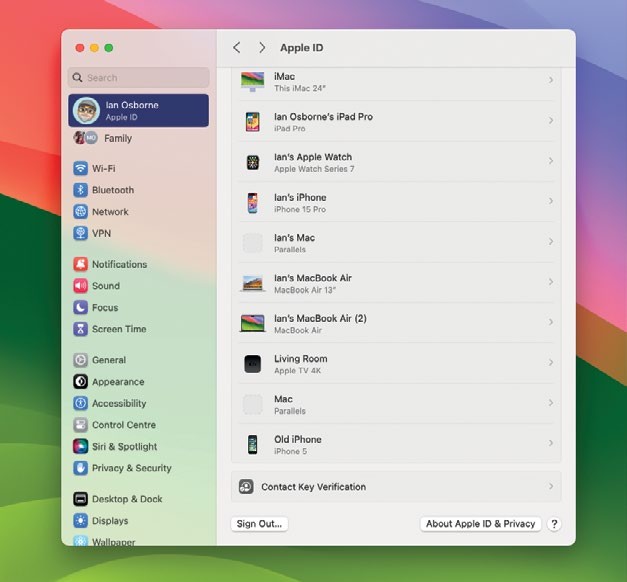Click the Search field

tap(138, 78)
